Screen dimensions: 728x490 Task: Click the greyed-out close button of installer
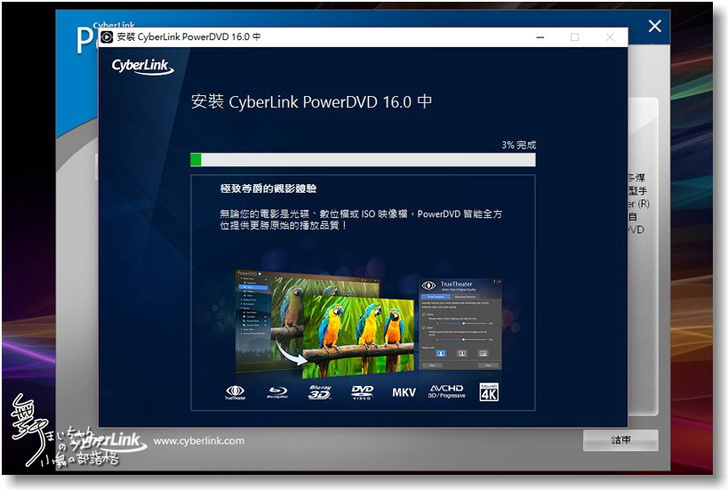pyautogui.click(x=610, y=37)
